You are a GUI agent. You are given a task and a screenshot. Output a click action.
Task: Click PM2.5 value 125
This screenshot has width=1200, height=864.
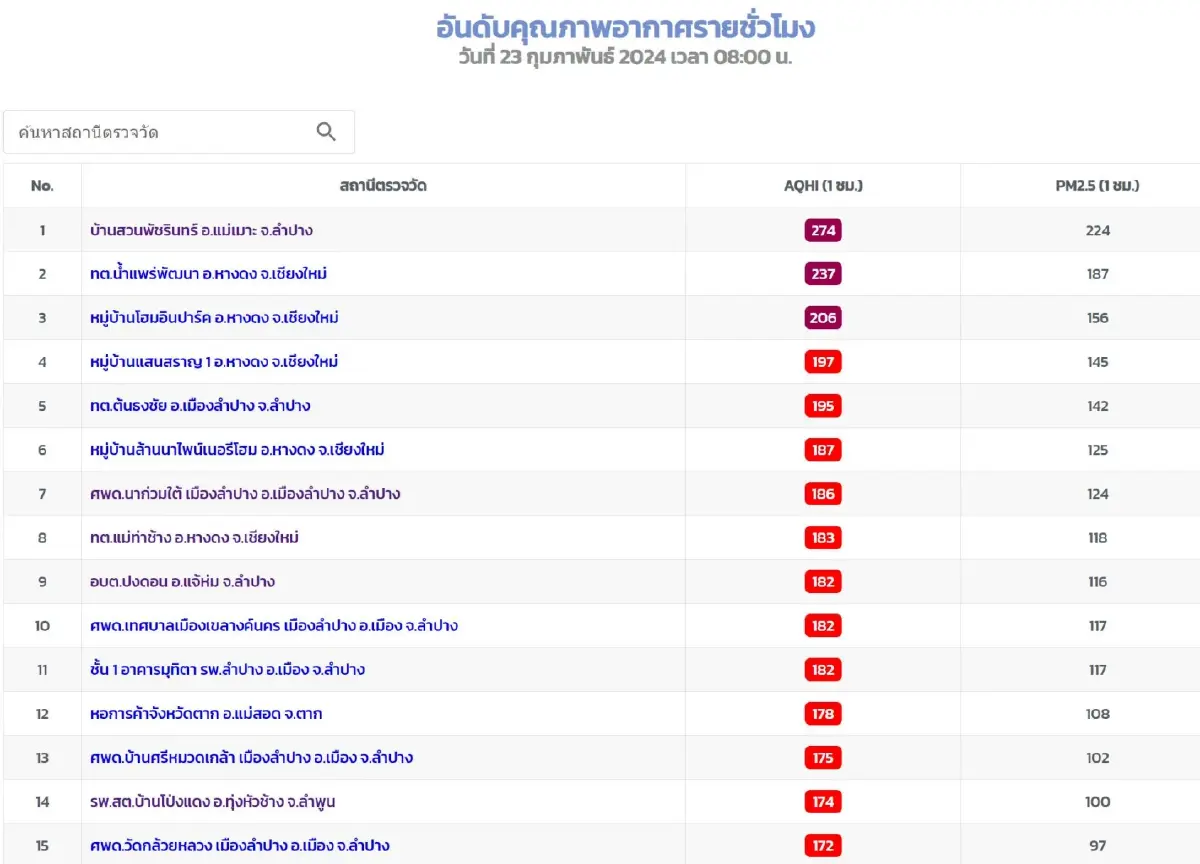[x=1098, y=450]
